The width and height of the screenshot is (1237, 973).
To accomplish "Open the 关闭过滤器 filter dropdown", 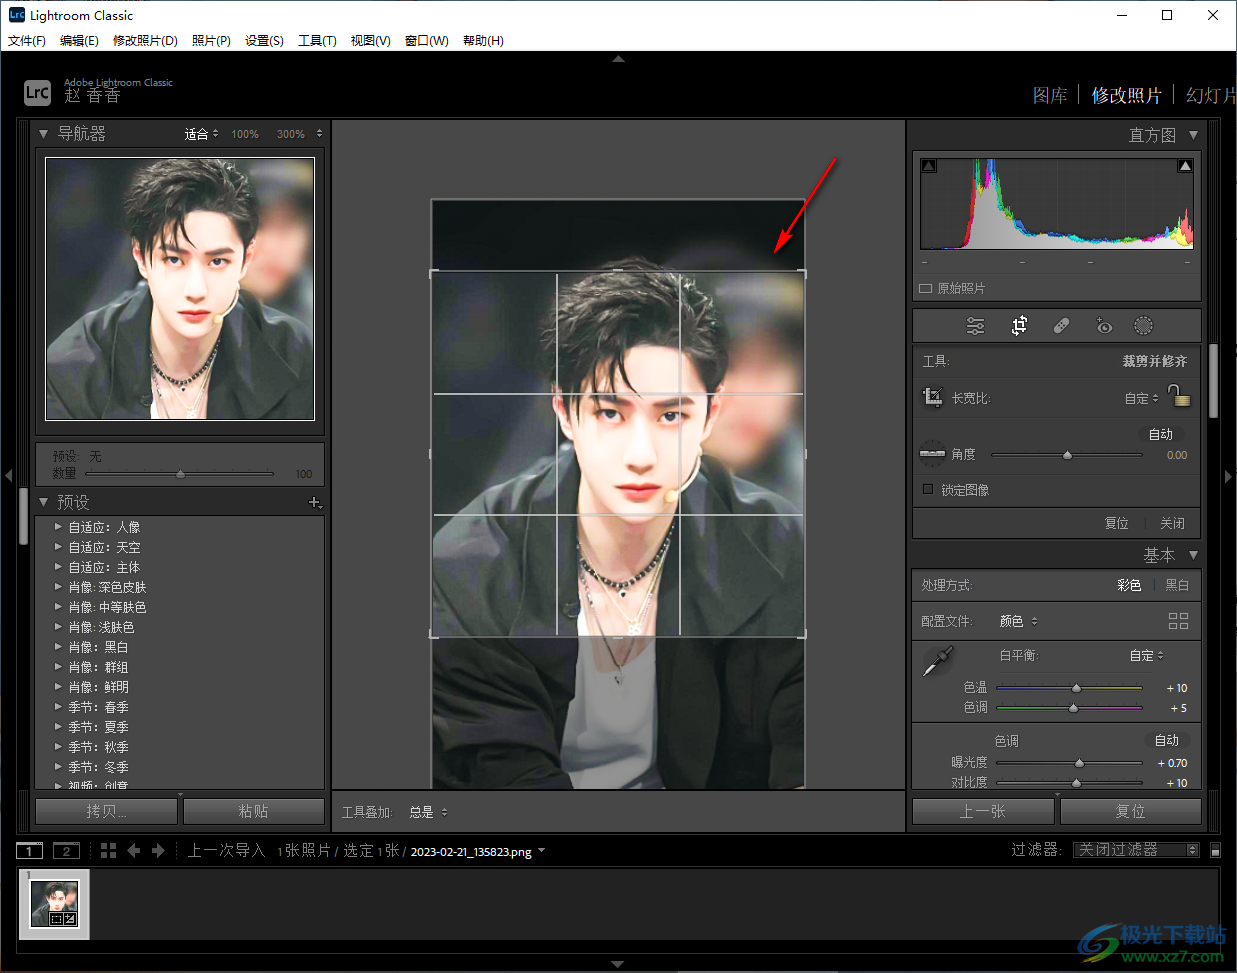I will click(x=1136, y=850).
